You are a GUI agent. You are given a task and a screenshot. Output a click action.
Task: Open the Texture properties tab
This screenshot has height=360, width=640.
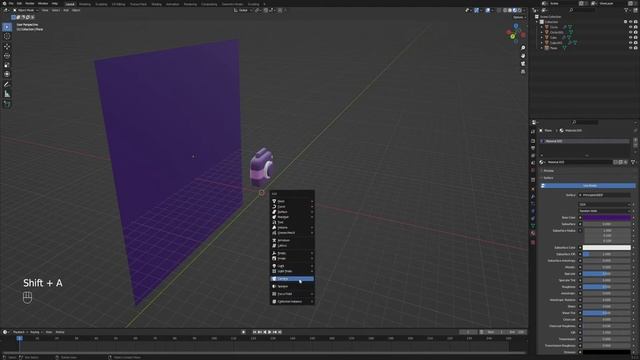(x=533, y=242)
